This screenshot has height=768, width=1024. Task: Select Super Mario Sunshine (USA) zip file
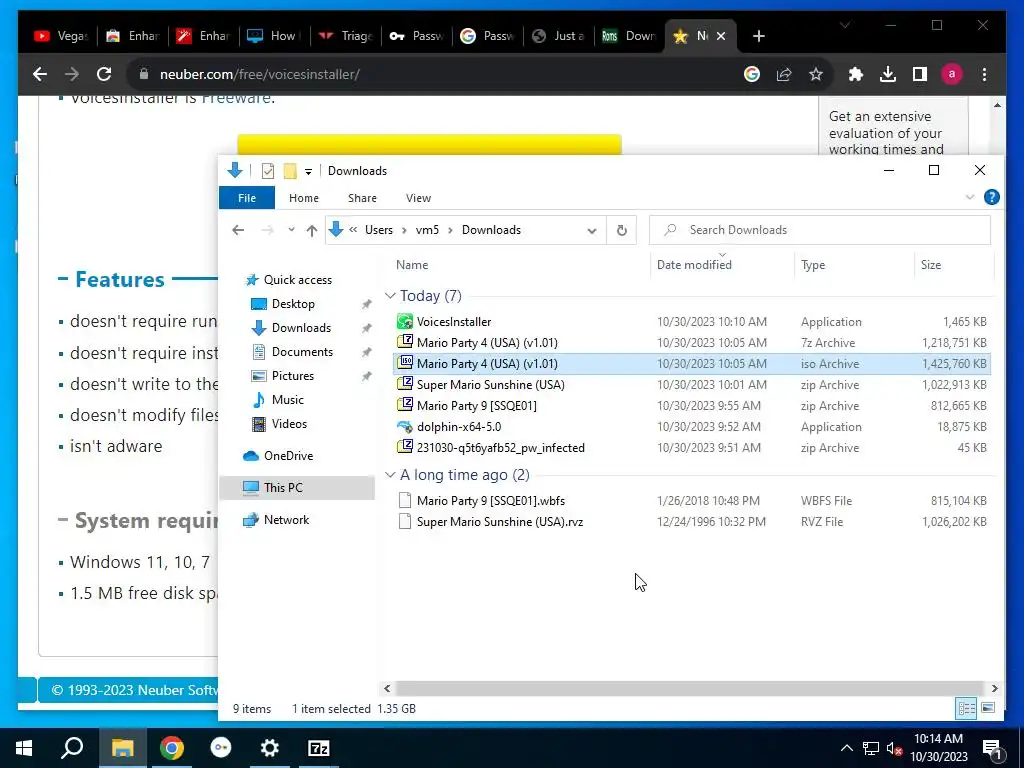692,385
